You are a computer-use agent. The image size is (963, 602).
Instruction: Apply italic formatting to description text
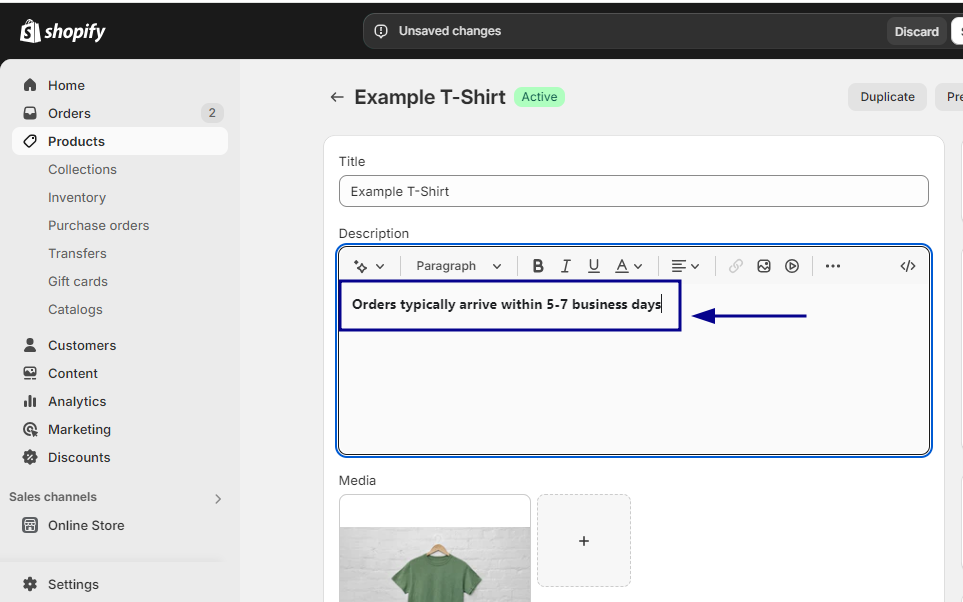(565, 265)
